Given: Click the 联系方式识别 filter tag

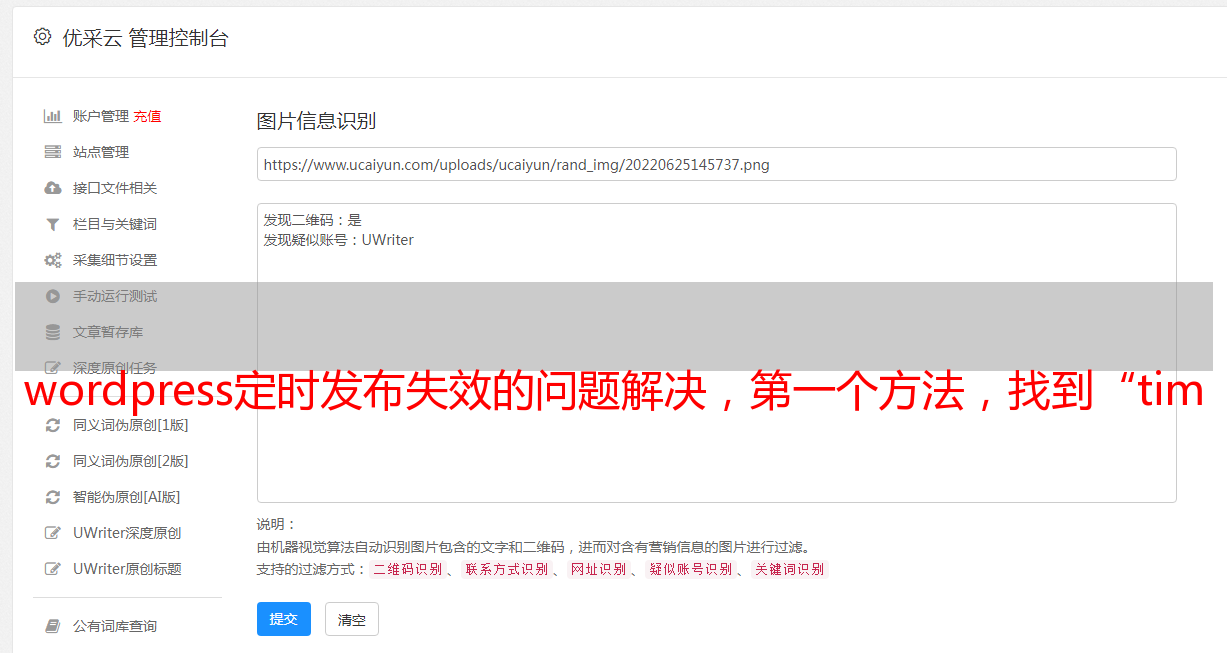Looking at the screenshot, I should [506, 569].
